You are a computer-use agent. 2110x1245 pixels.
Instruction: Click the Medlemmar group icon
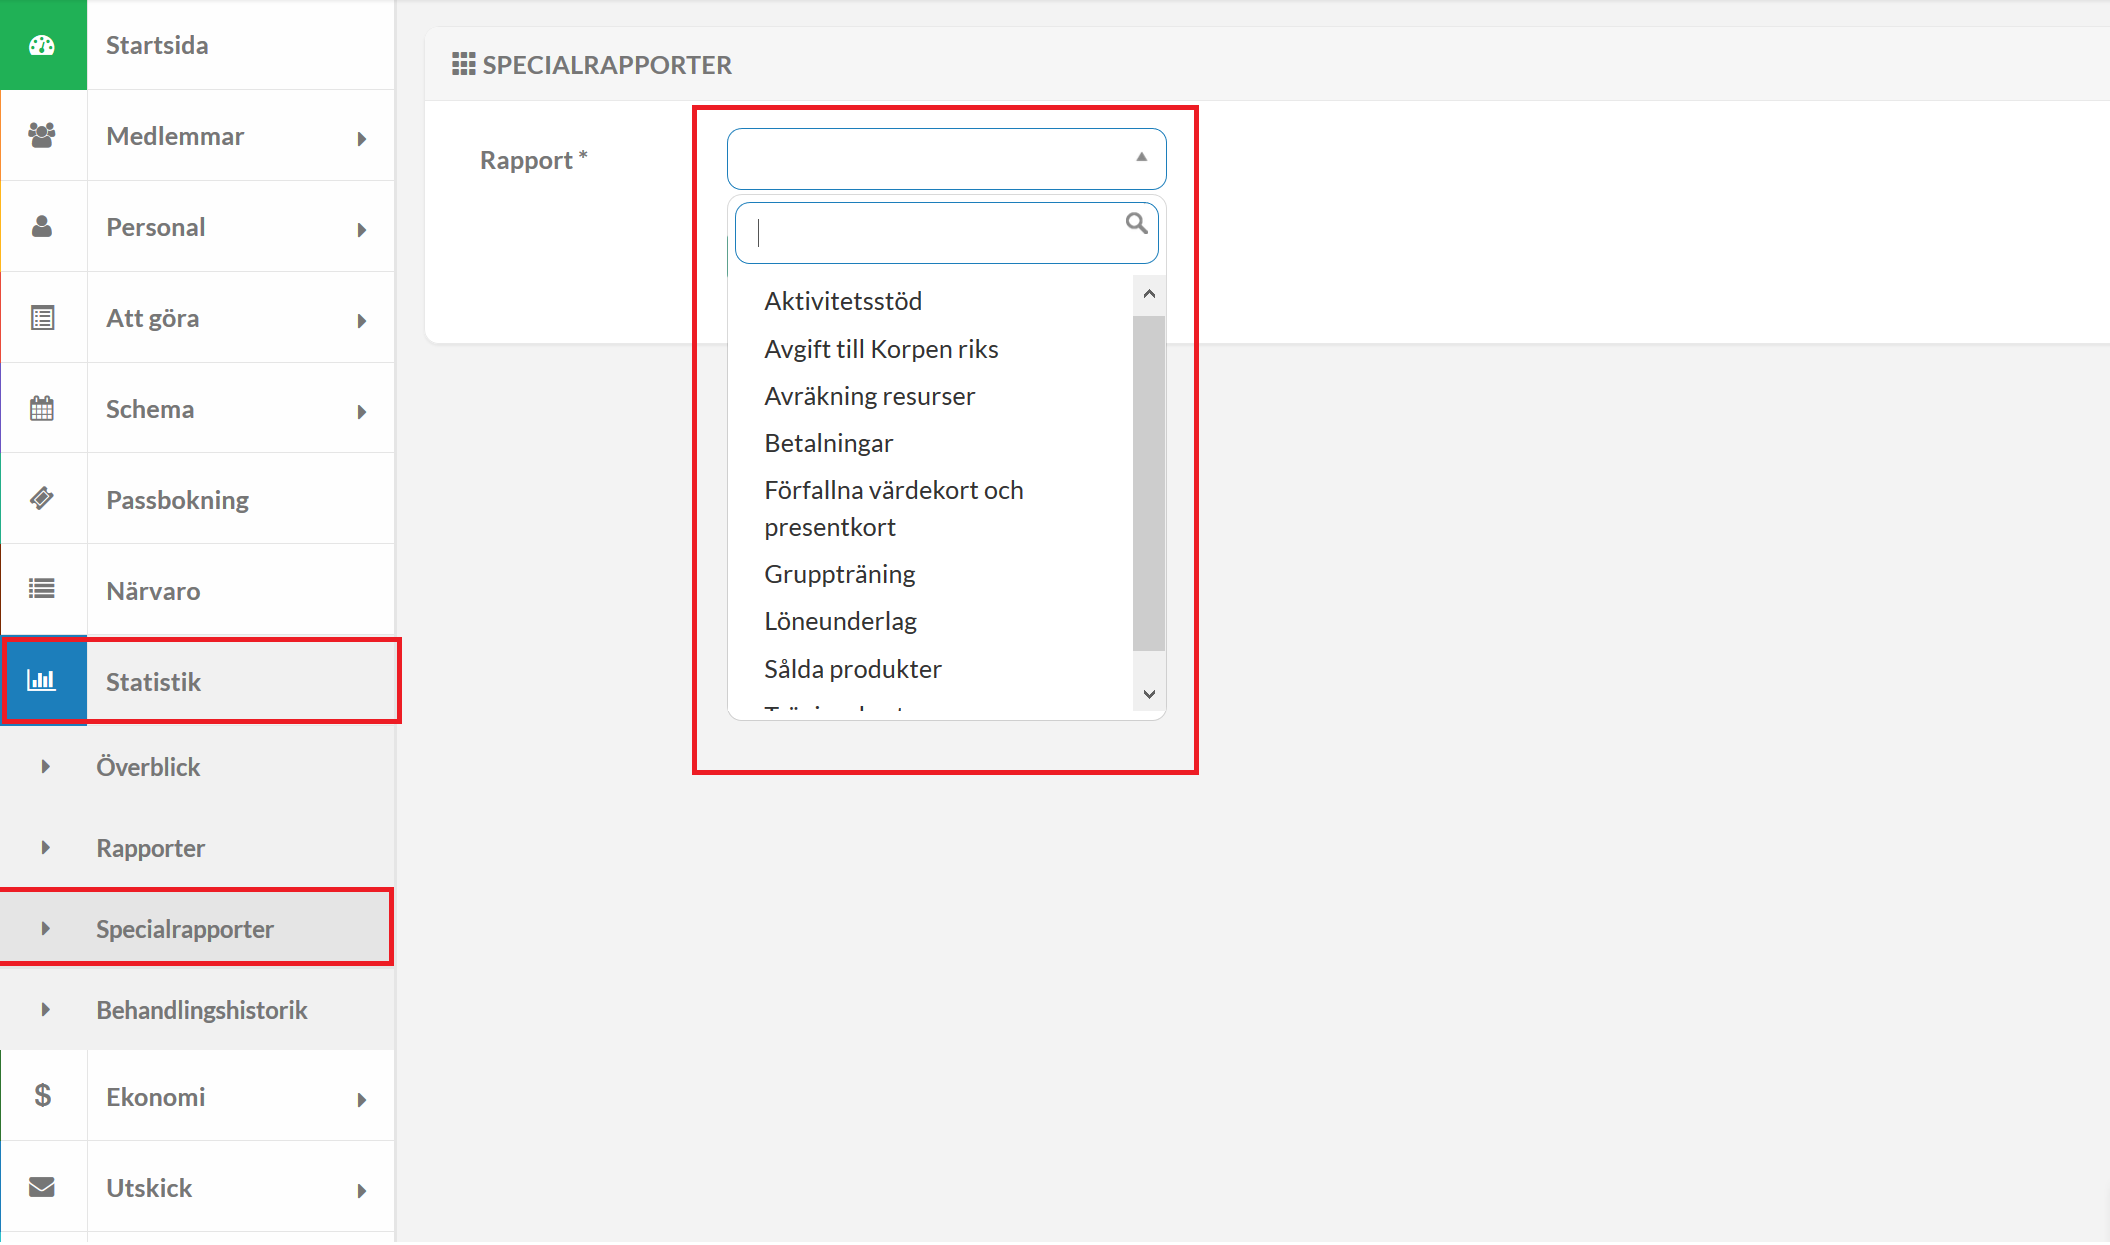[42, 135]
